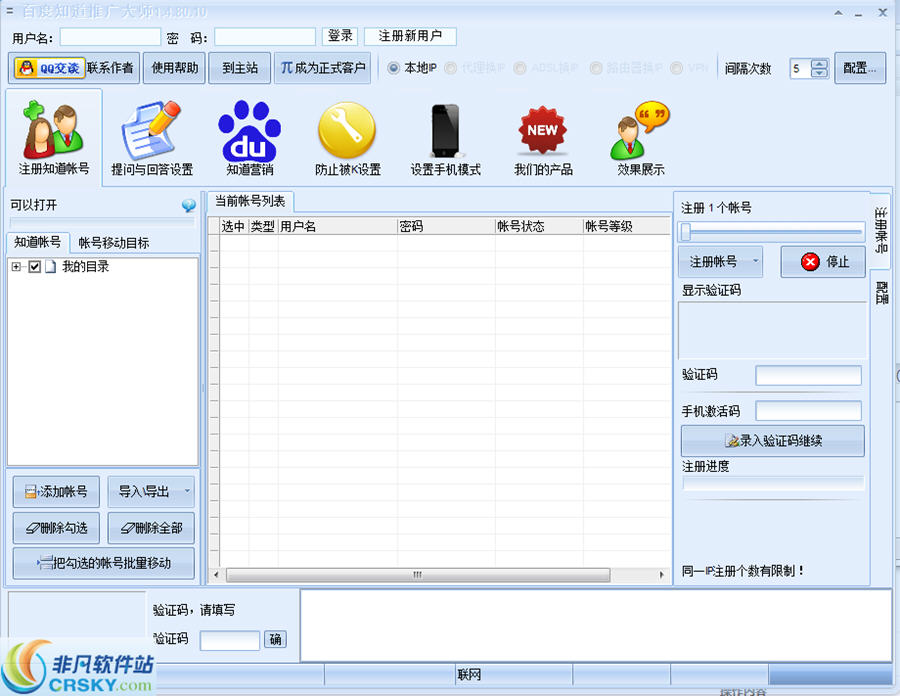This screenshot has width=900, height=696.
Task: Click 把勾选的帐号批量移动 button
Action: 104,563
